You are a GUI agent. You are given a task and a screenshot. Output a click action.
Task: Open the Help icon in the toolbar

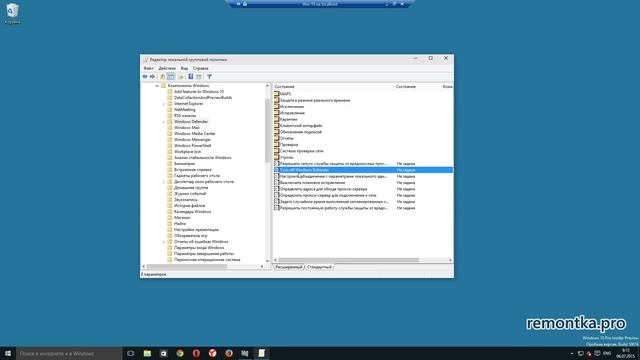point(191,77)
